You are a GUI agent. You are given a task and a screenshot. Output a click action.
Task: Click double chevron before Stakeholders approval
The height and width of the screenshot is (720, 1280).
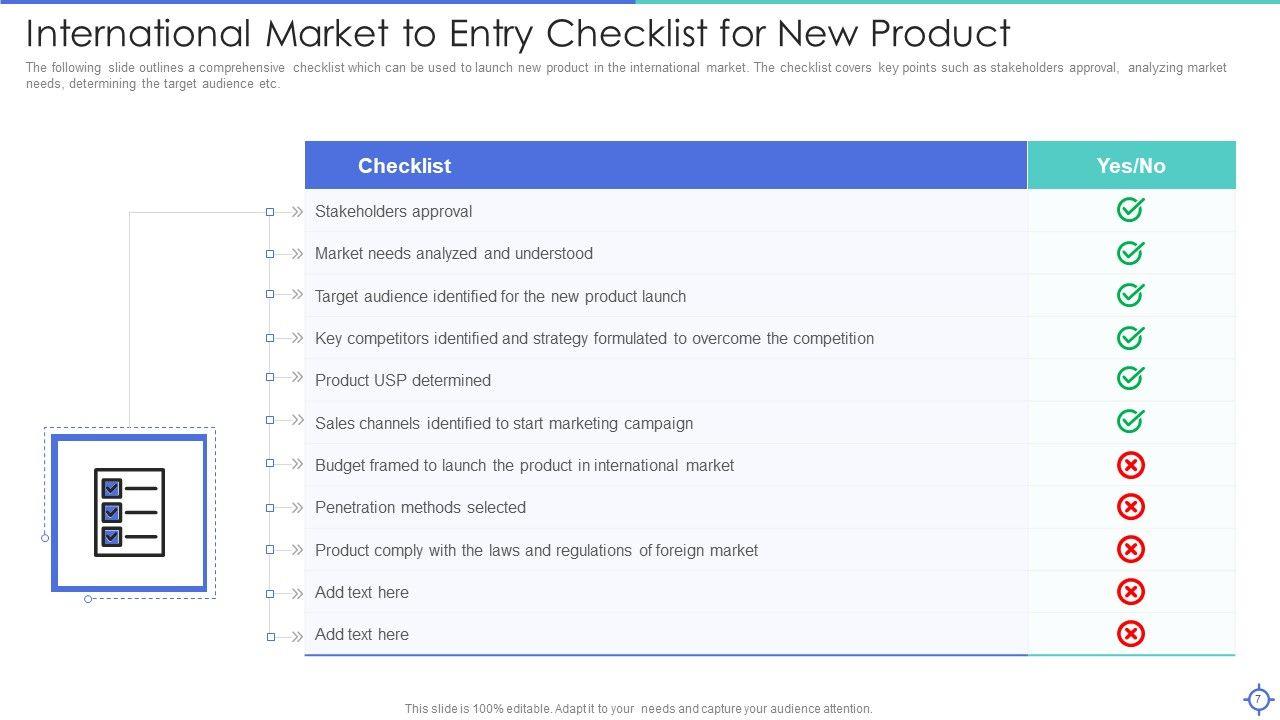(x=297, y=212)
